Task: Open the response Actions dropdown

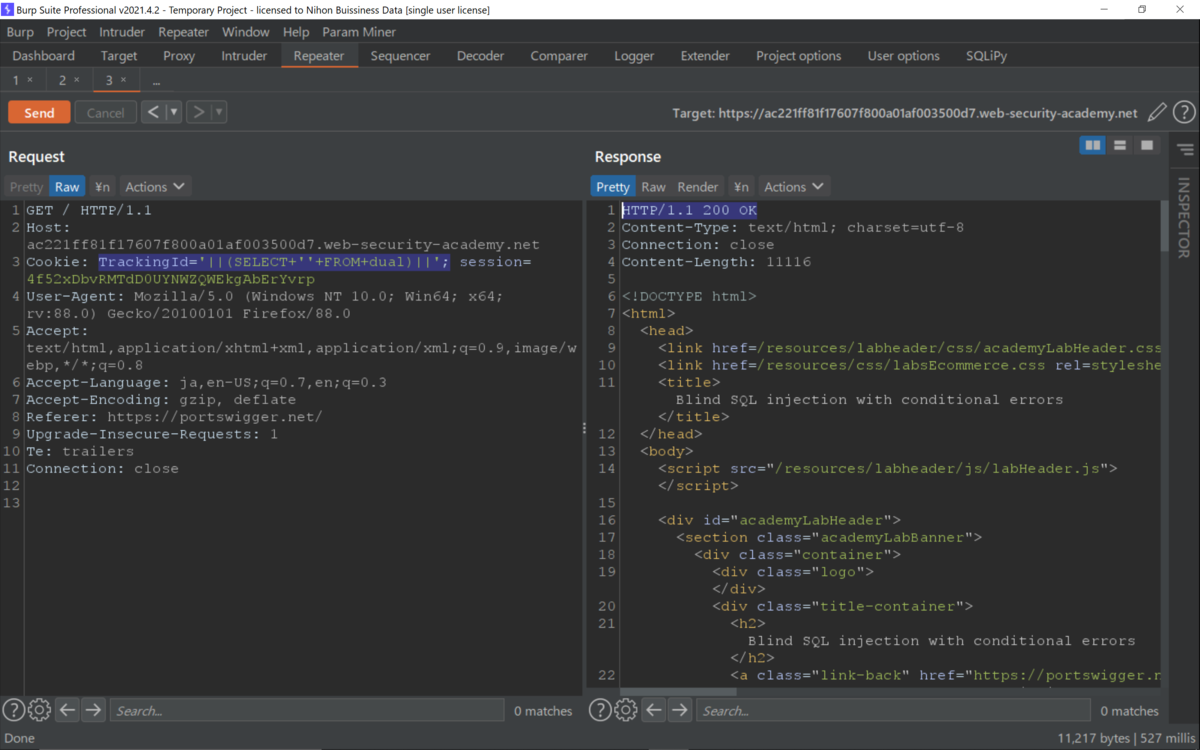Action: [x=794, y=186]
